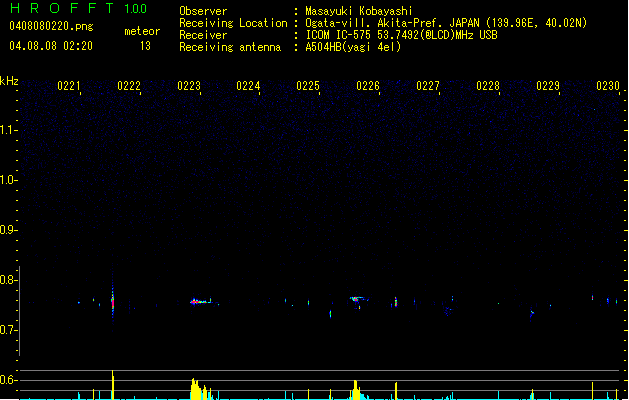Screen dimensions: 629x400
Task: Click the antenna value A504HB(yagi 4el)
Action: 353,47
